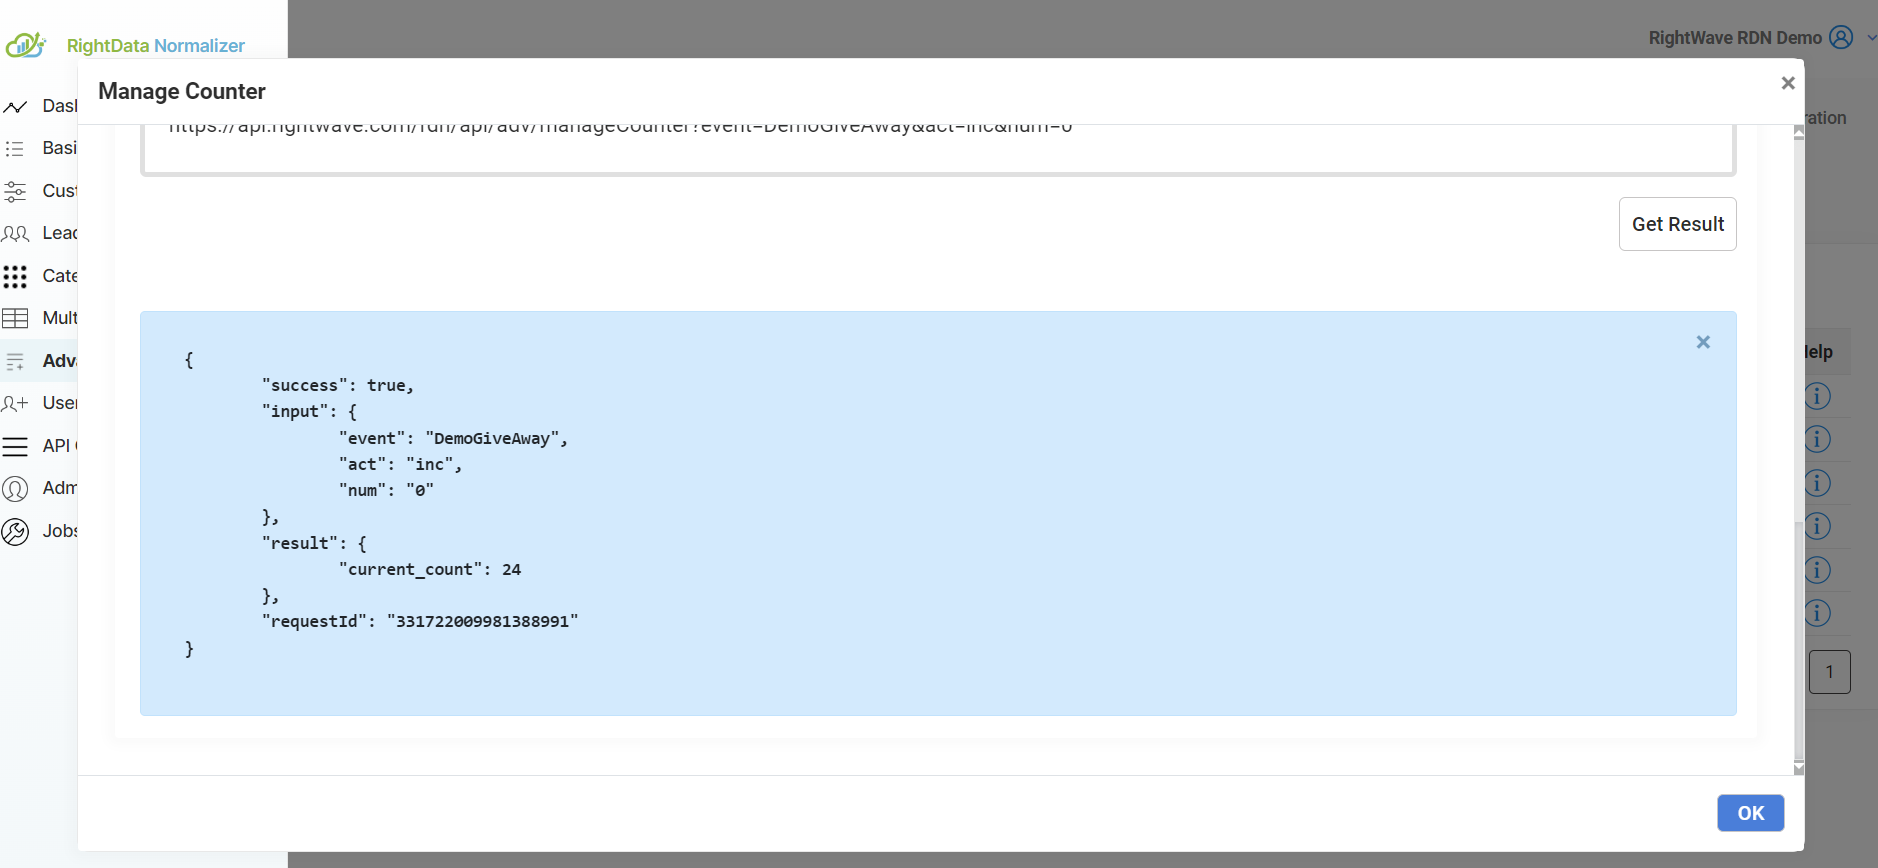Open the User add-person sidebar icon
The image size is (1878, 868).
point(15,403)
